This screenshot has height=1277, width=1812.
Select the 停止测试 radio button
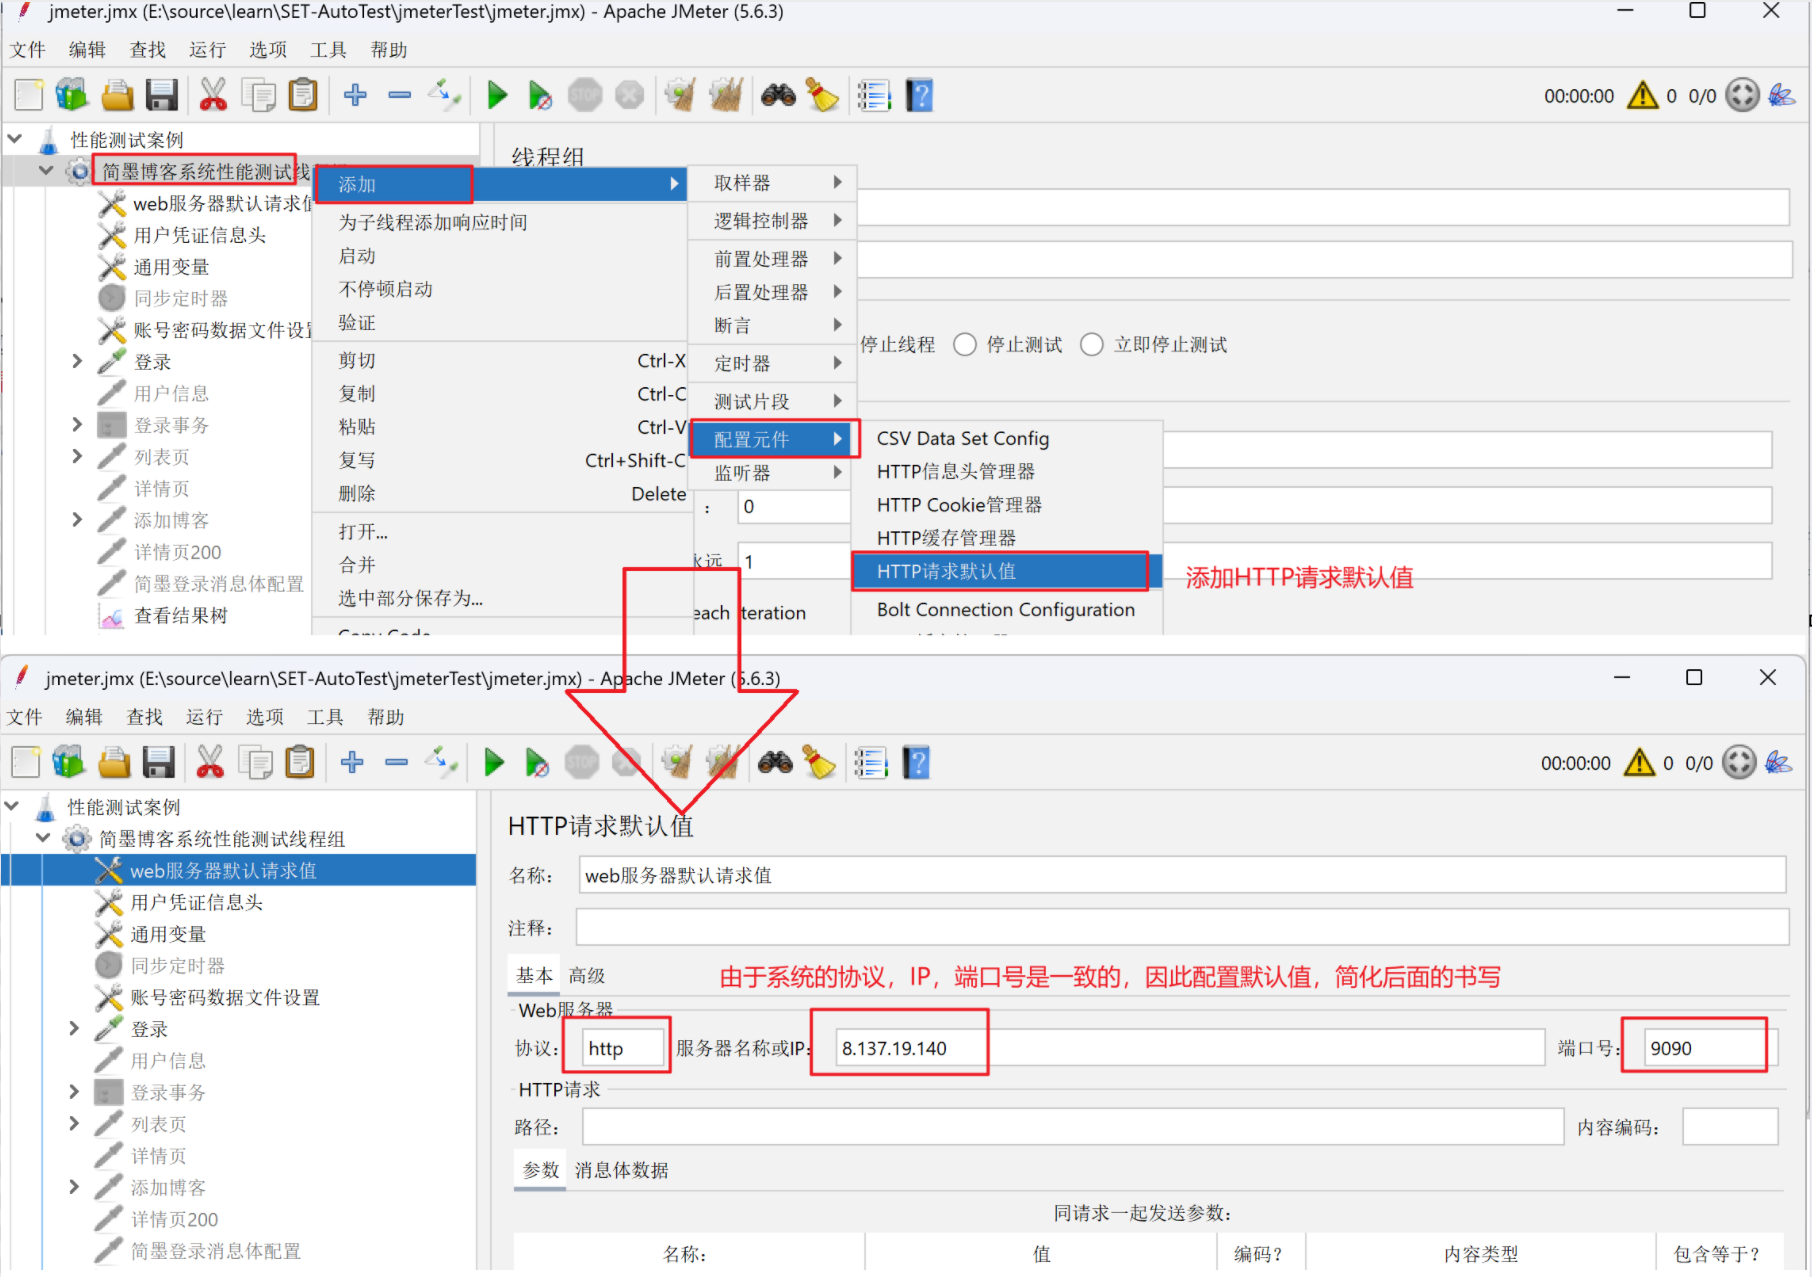point(965,344)
